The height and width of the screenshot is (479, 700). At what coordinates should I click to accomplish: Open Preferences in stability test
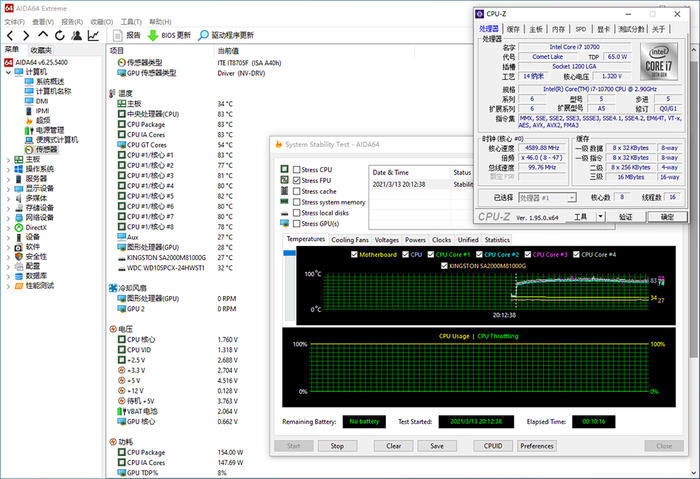(537, 446)
